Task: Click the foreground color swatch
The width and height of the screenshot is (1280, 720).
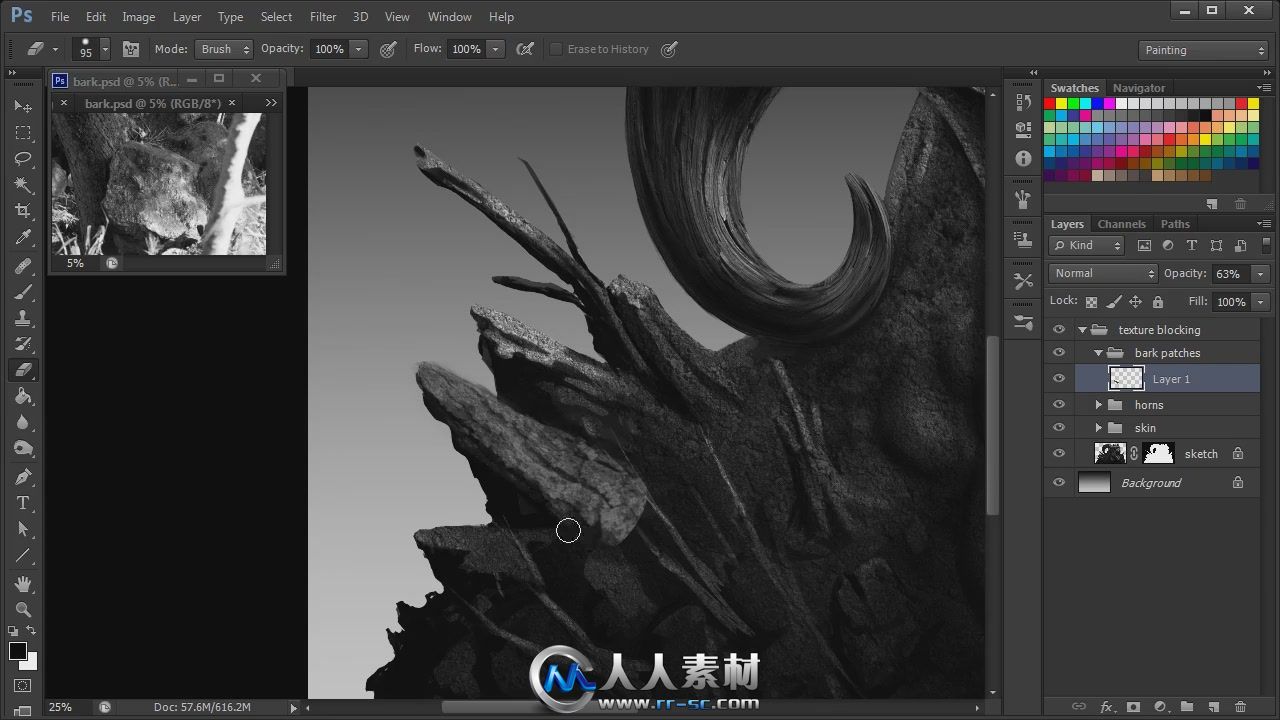Action: [18, 651]
